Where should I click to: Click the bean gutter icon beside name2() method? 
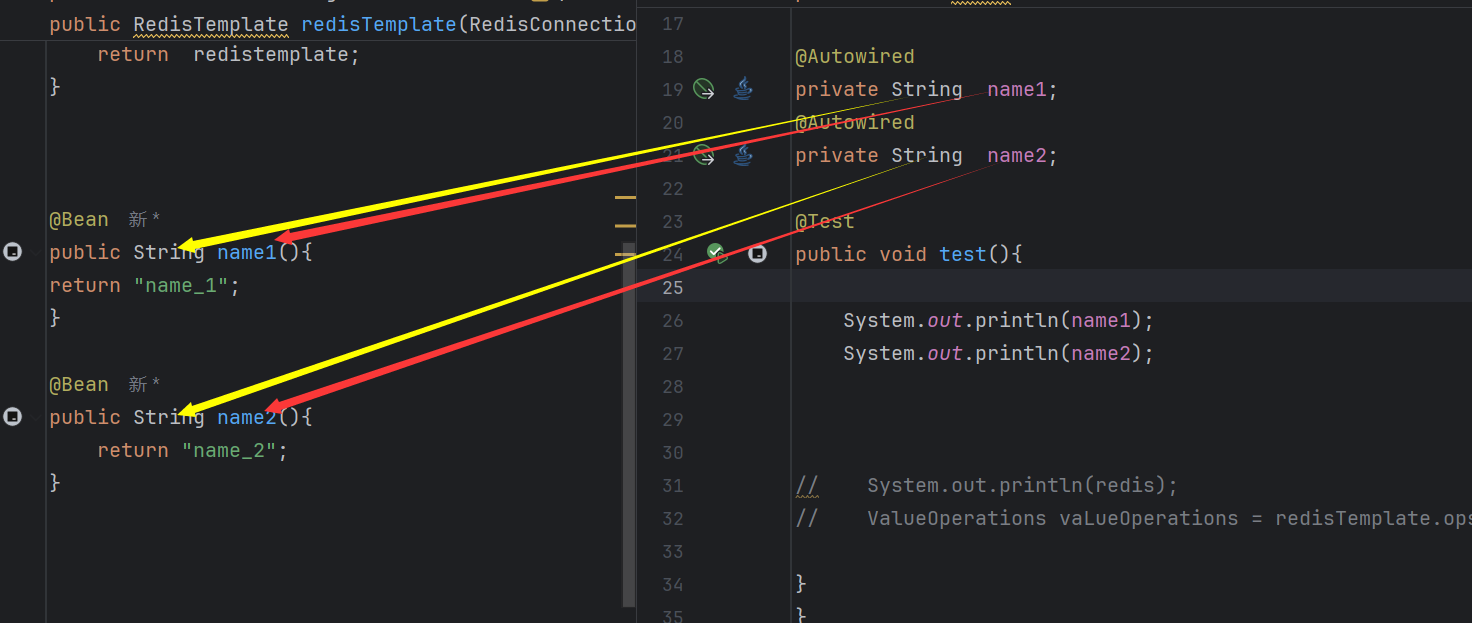click(12, 417)
